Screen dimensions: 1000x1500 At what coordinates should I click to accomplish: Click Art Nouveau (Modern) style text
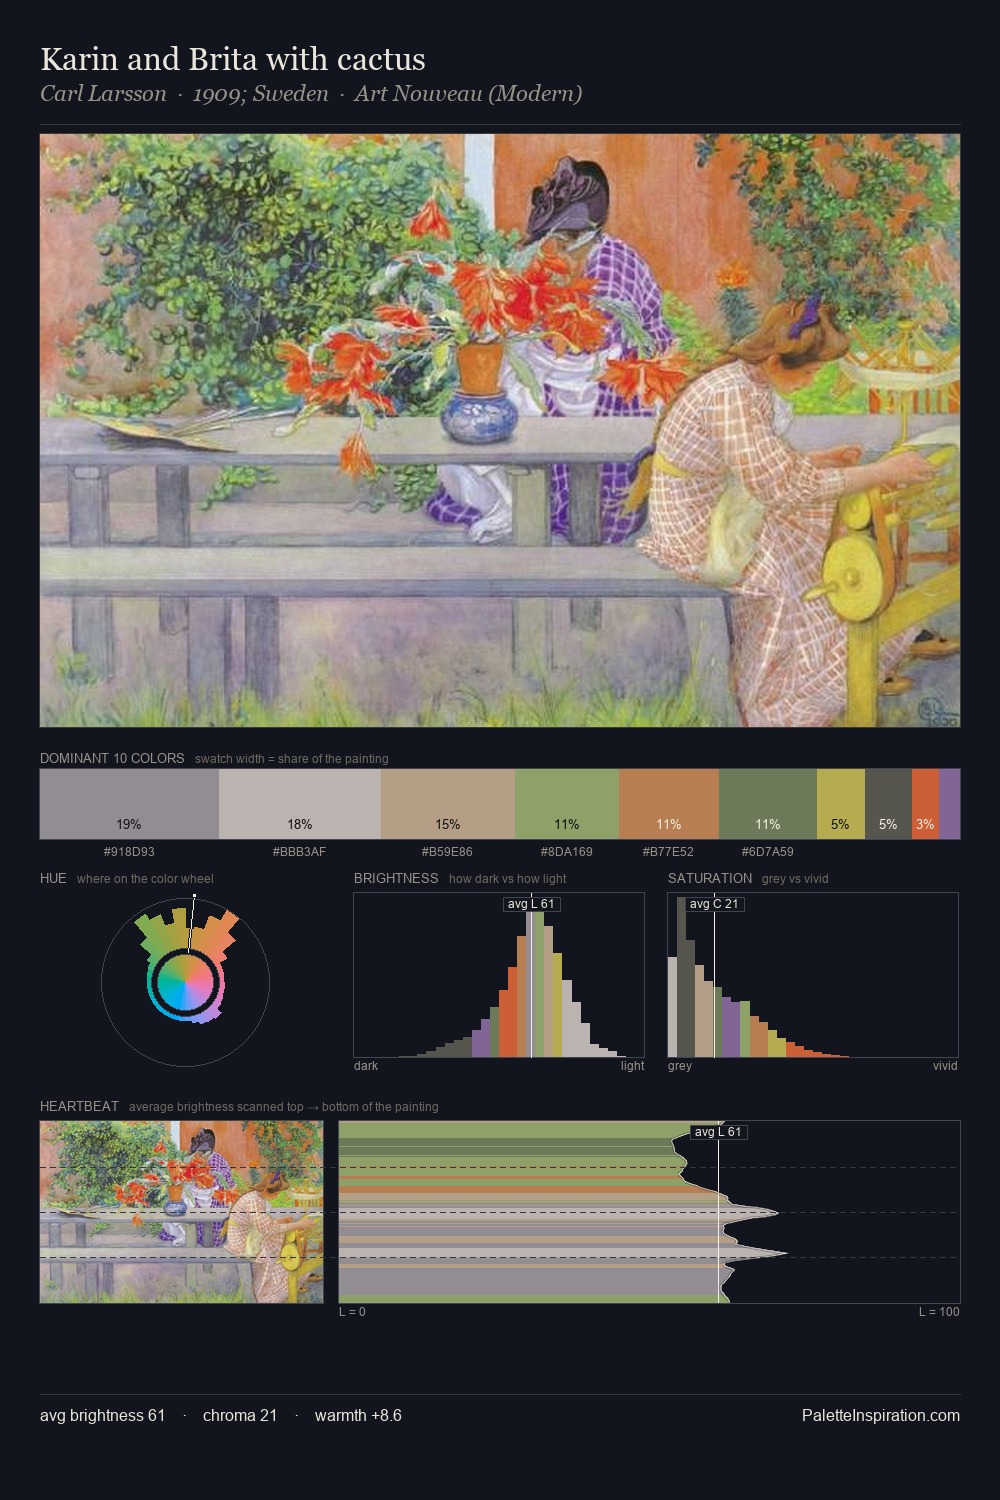tap(467, 94)
